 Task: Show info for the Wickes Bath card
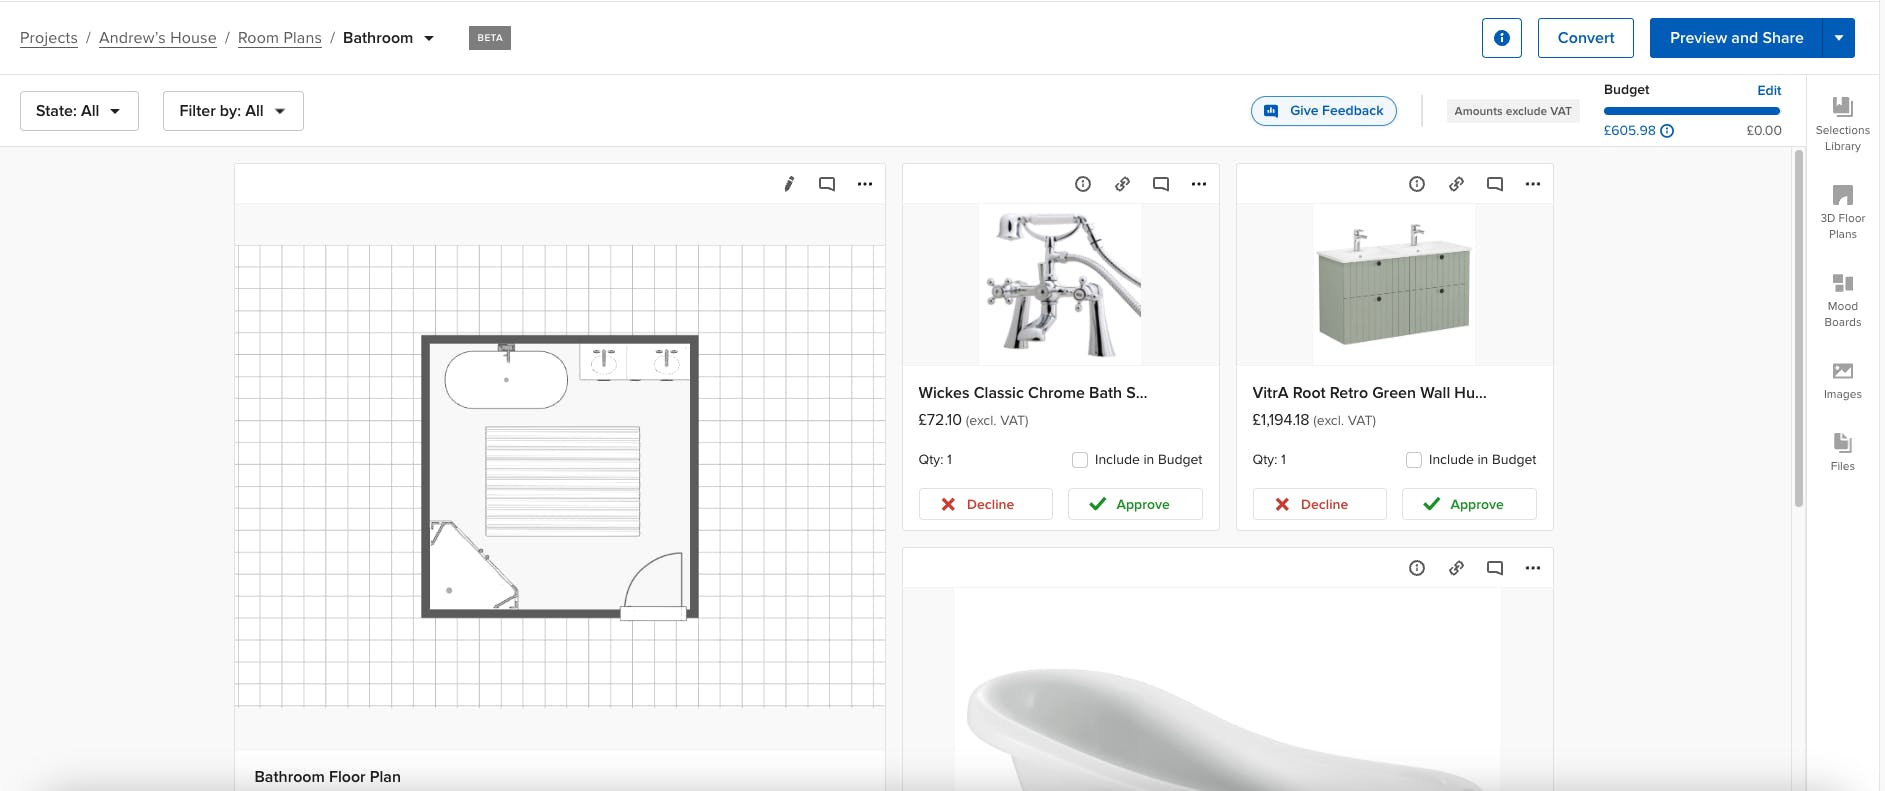tap(1083, 184)
